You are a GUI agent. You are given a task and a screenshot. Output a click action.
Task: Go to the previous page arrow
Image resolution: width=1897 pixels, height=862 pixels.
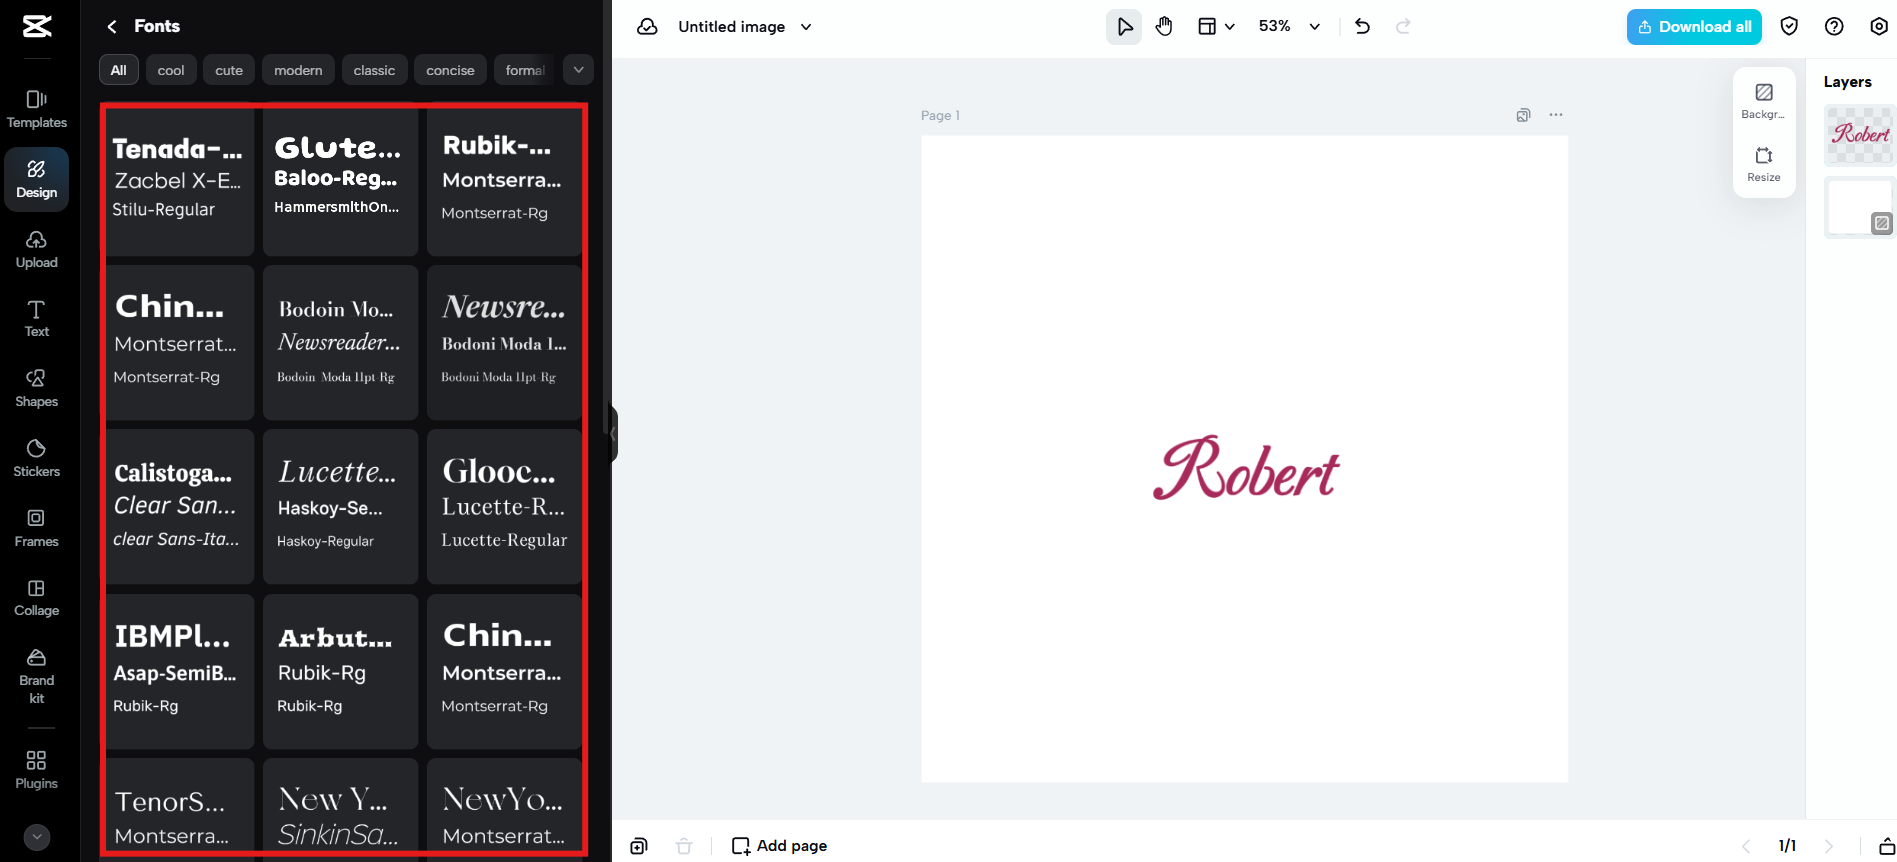tap(1746, 846)
